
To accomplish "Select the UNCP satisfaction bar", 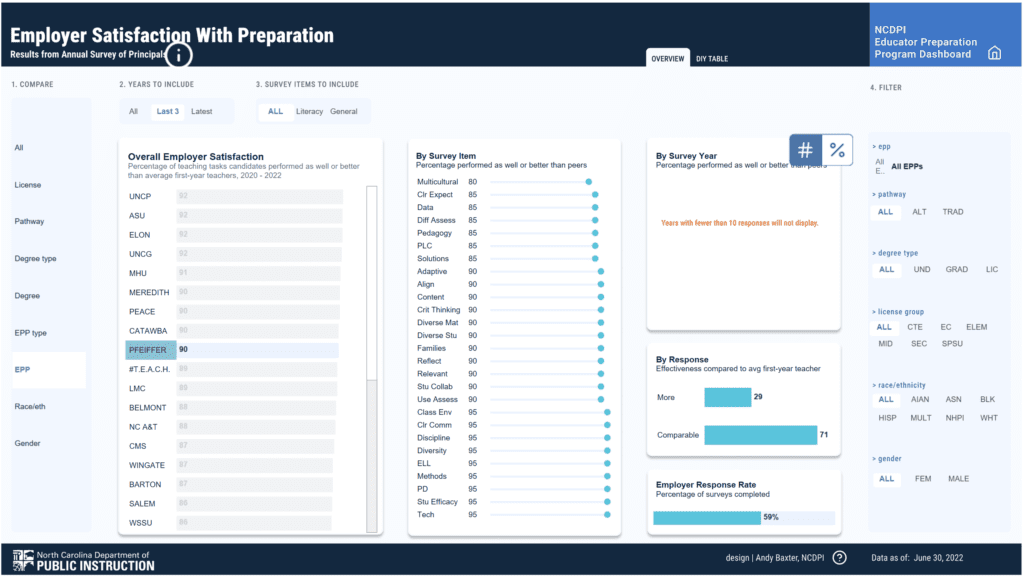I will tap(259, 196).
